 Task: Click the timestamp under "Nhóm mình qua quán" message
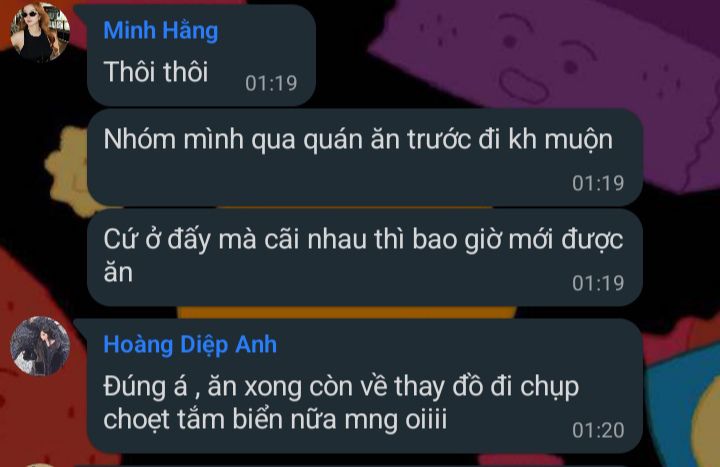click(598, 183)
